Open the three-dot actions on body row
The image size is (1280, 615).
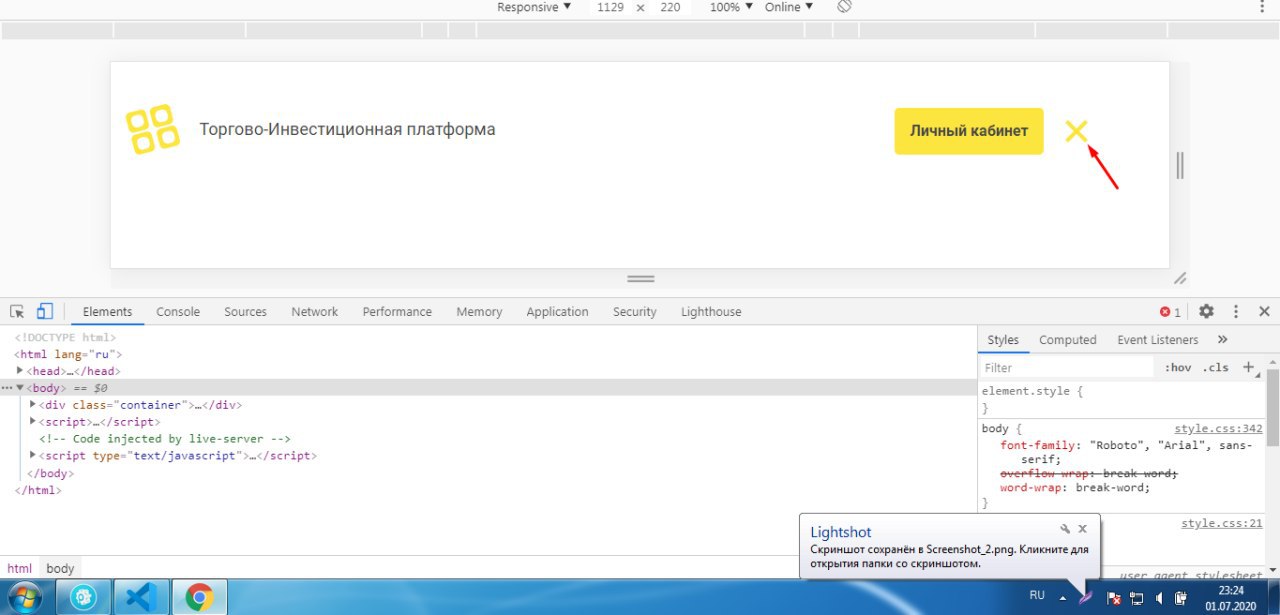click(x=6, y=388)
